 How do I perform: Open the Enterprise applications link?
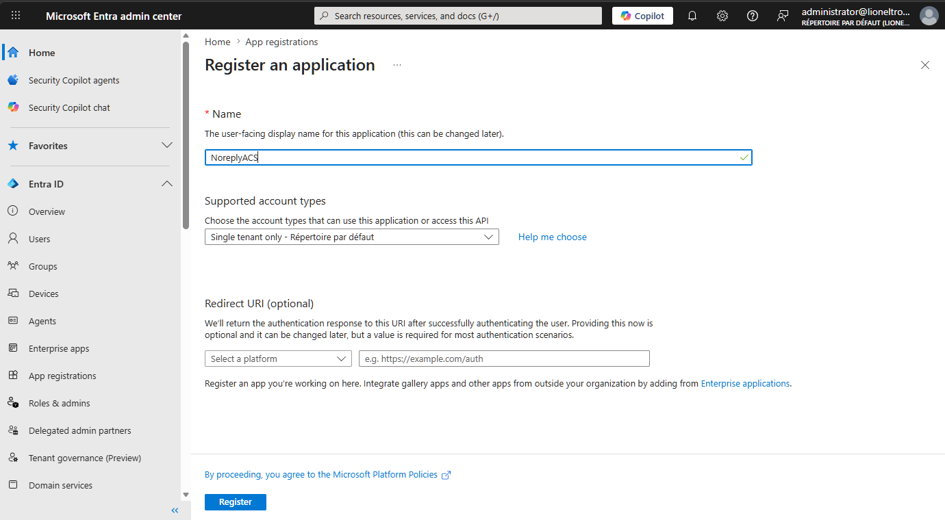pos(745,383)
